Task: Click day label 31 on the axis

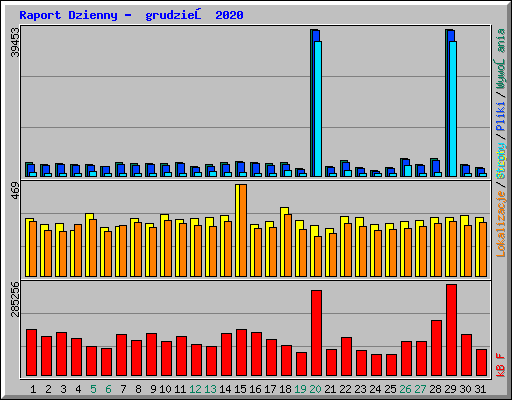Action: (480, 389)
